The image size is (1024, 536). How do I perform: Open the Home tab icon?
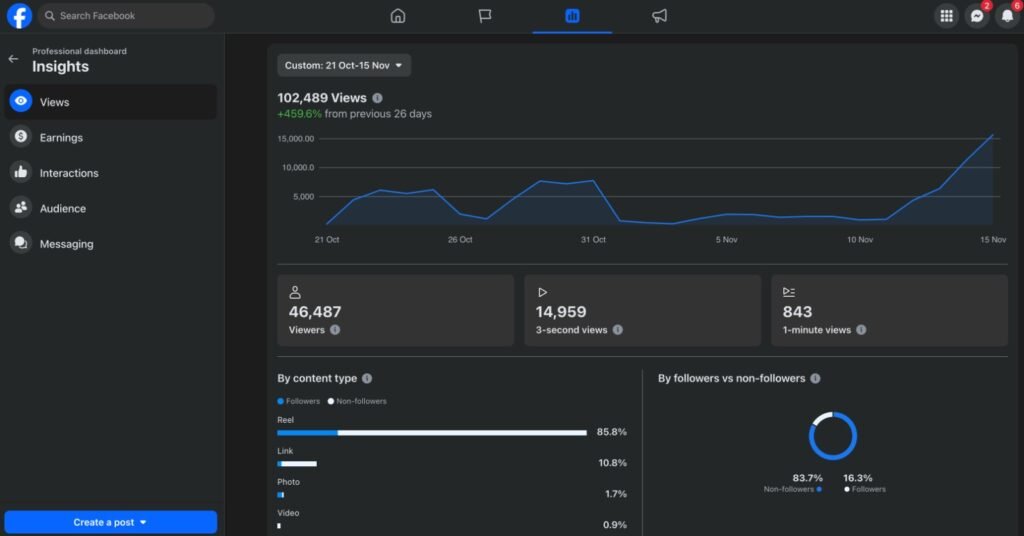coord(398,16)
